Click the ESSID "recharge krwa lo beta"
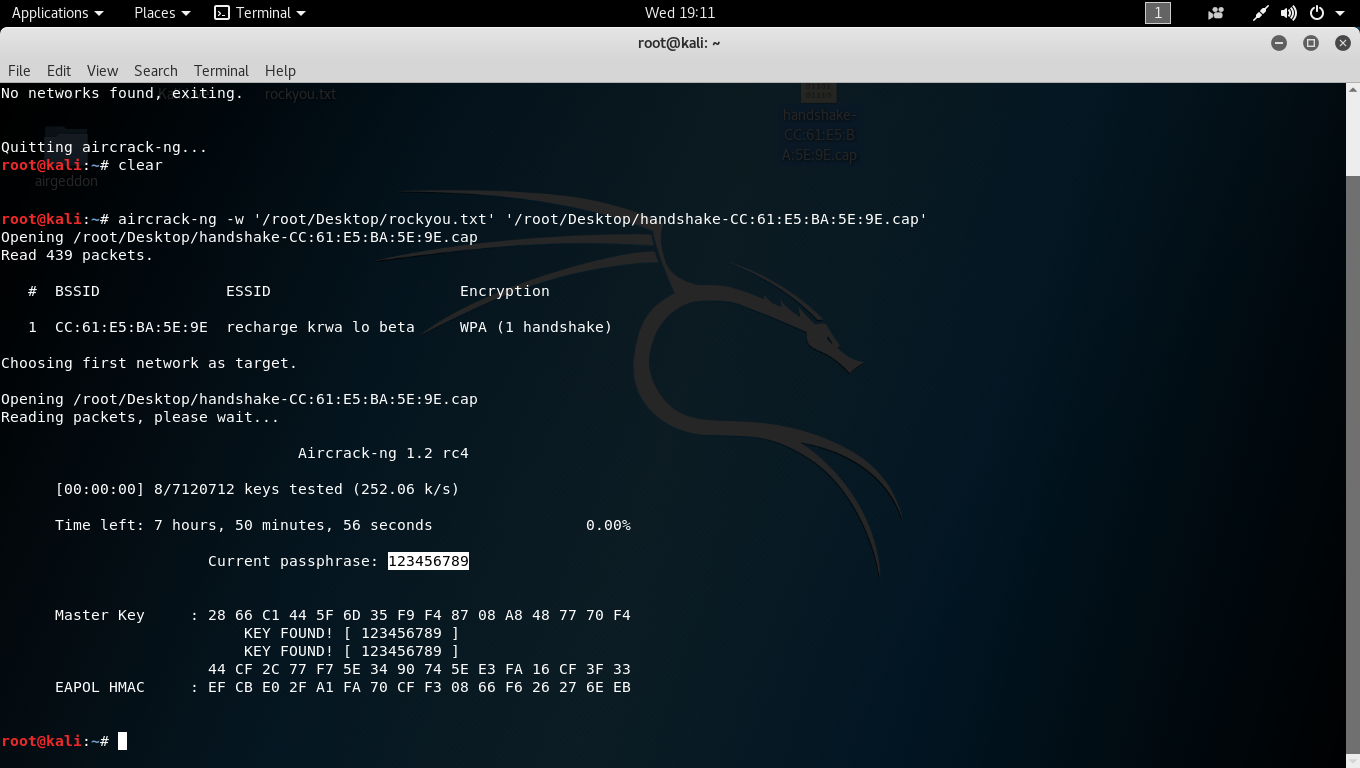 click(320, 327)
